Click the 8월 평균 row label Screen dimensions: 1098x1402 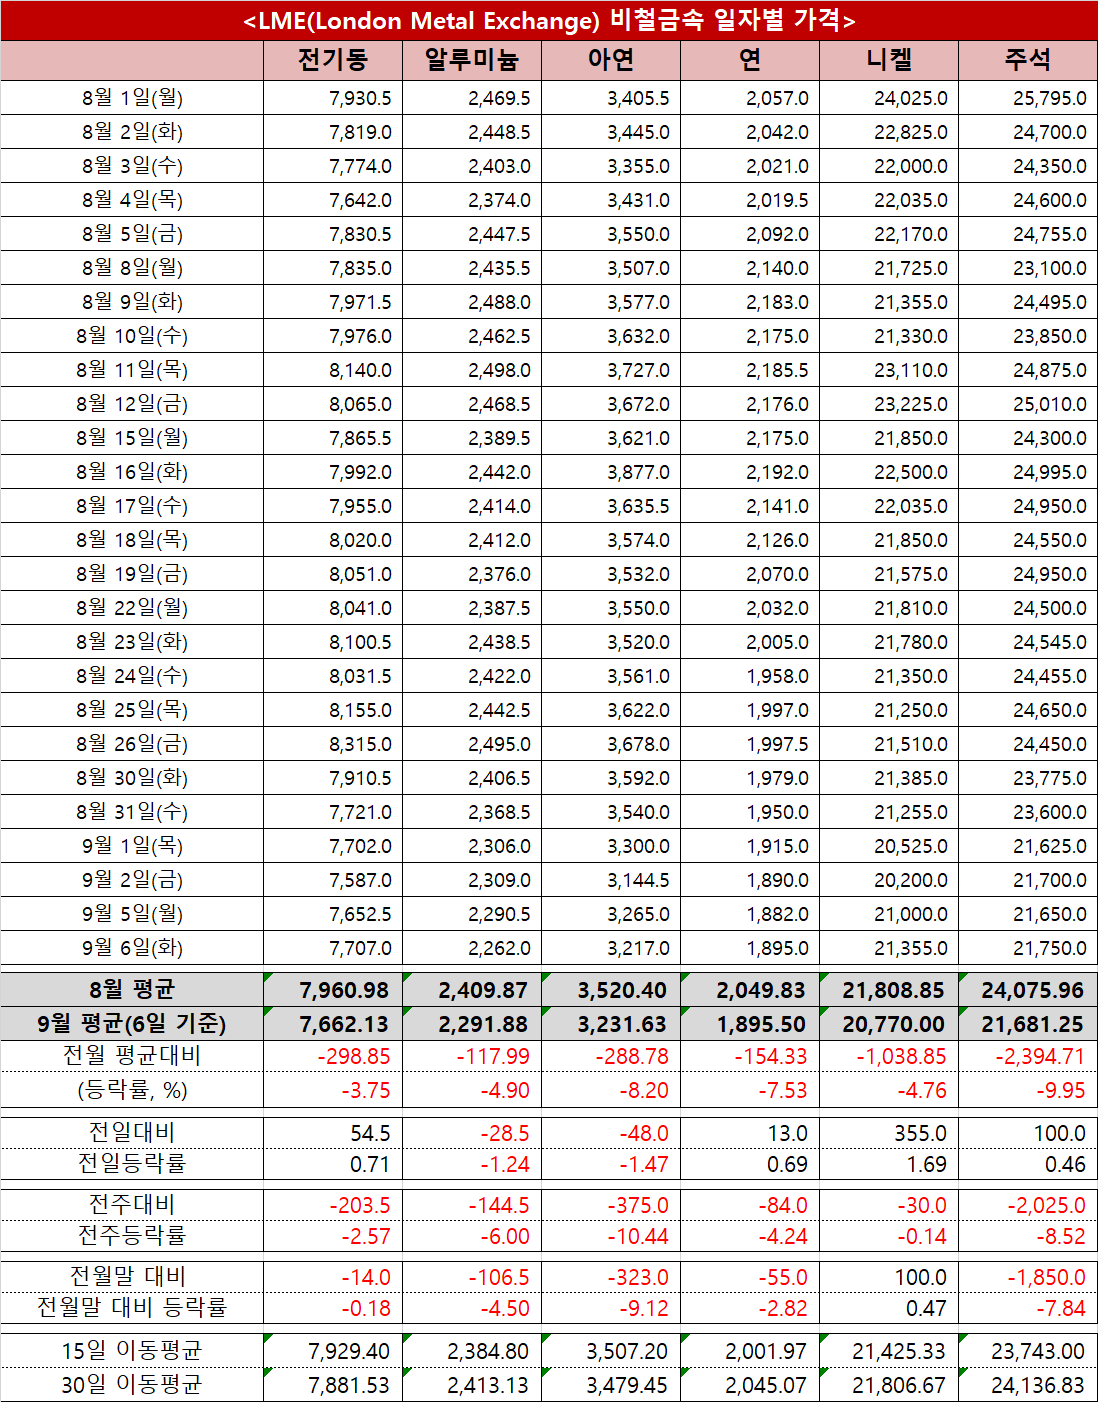pos(132,990)
